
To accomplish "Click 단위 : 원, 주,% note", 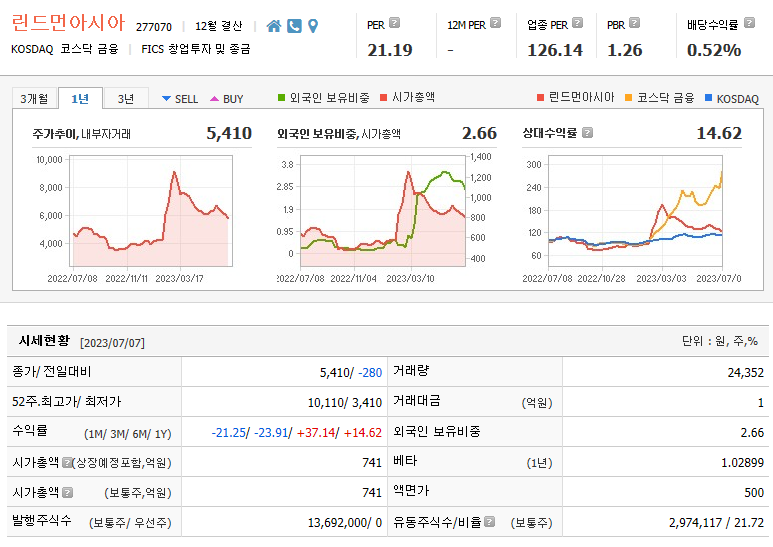I will (720, 341).
